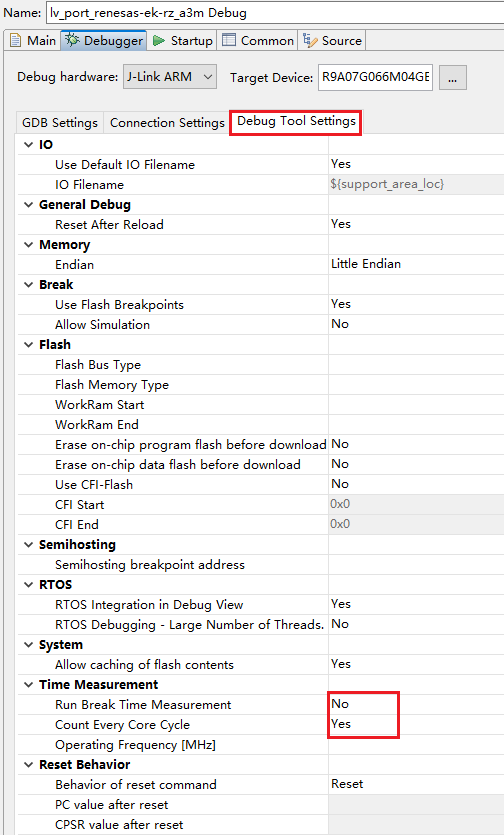The width and height of the screenshot is (504, 835).
Task: Click the Name input field
Action: pyautogui.click(x=275, y=13)
